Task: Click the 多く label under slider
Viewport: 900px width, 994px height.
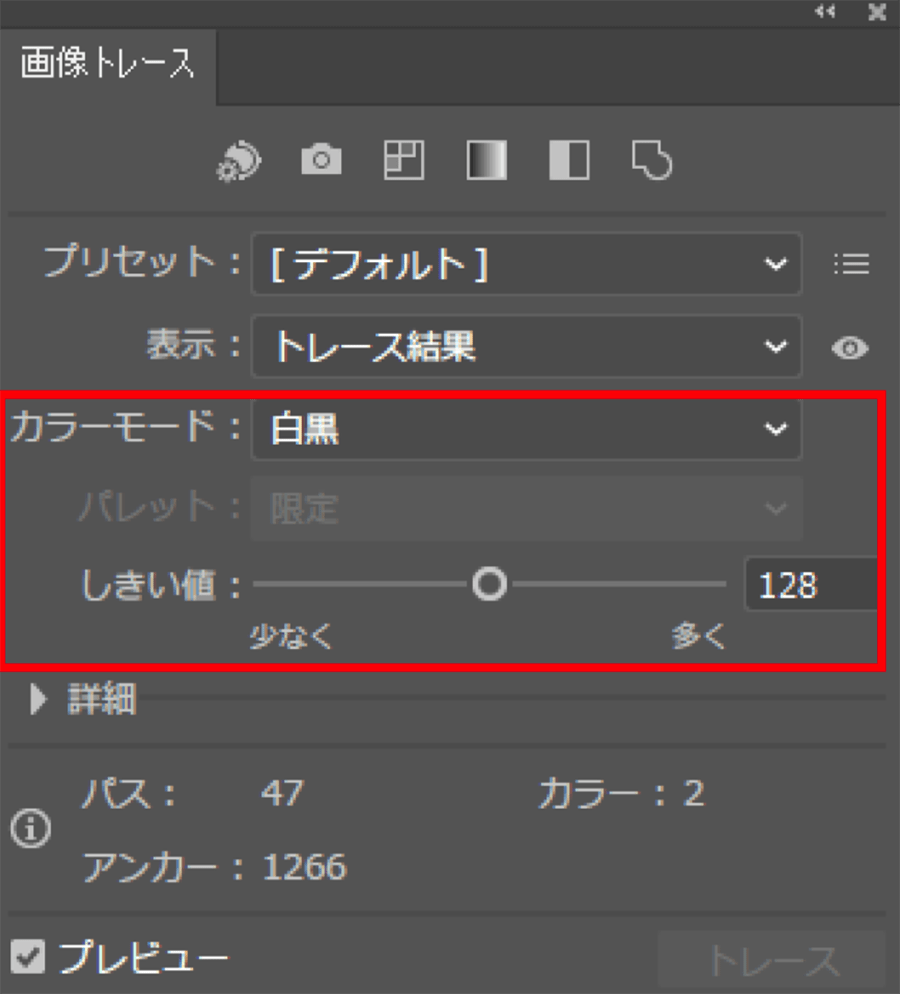Action: [x=698, y=636]
